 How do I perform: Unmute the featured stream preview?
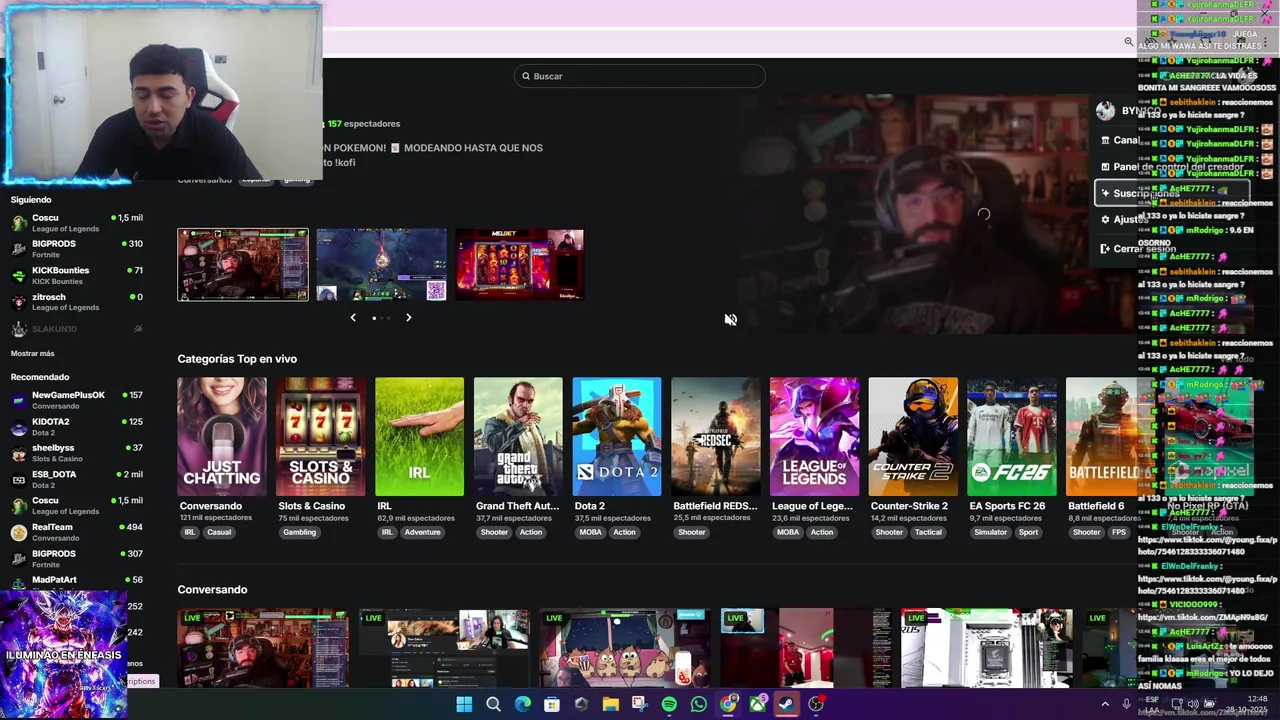click(x=731, y=320)
